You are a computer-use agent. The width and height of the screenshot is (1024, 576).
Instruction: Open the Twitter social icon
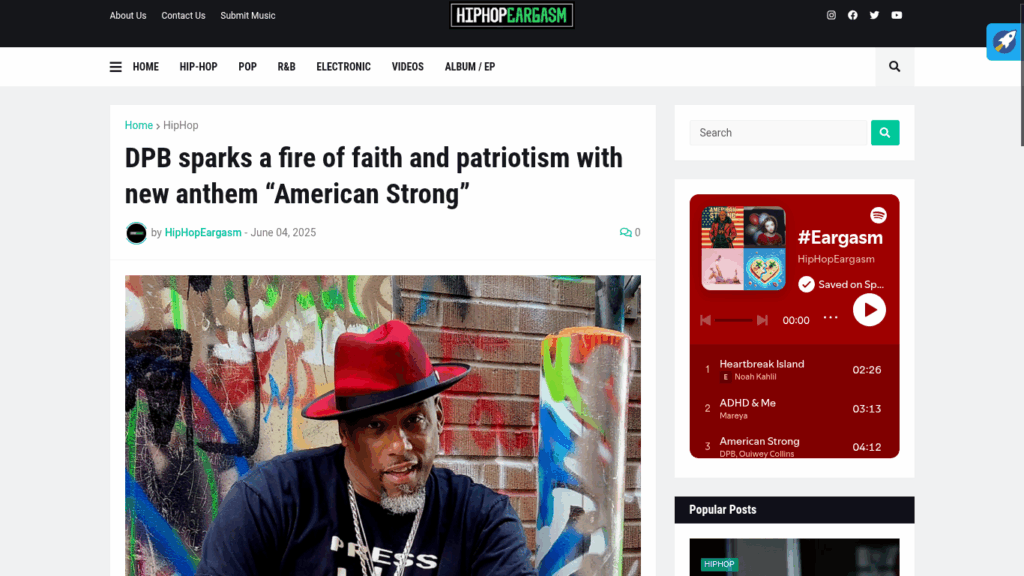[x=874, y=15]
